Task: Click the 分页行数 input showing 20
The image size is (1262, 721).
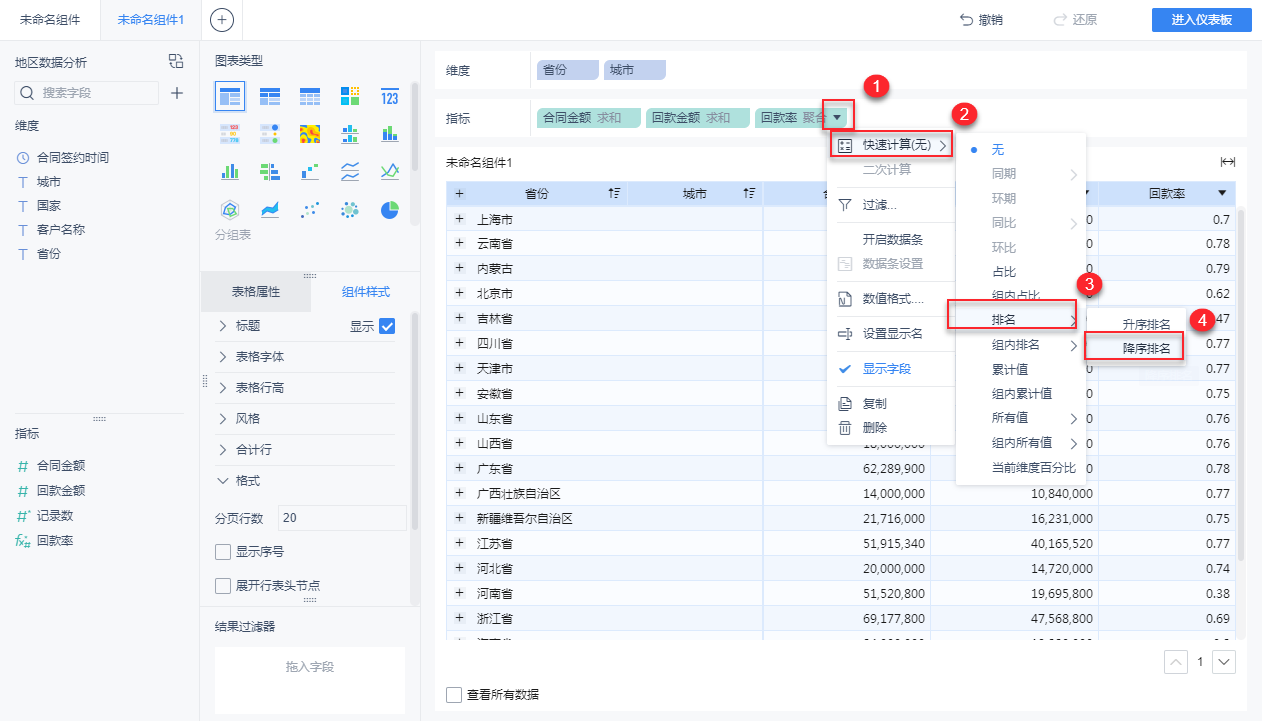Action: [x=342, y=518]
